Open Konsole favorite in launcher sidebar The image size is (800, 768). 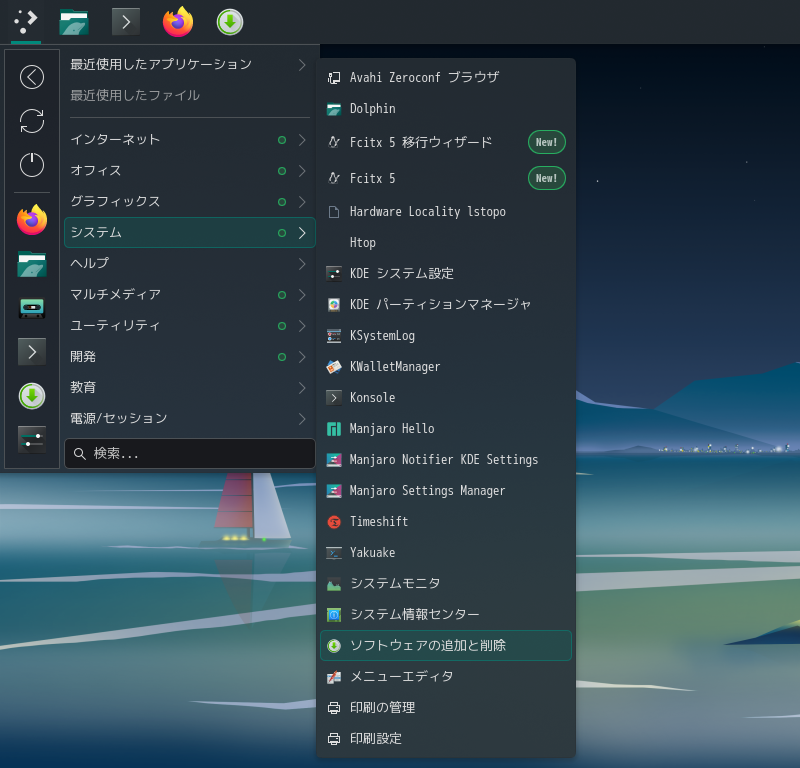[x=32, y=352]
